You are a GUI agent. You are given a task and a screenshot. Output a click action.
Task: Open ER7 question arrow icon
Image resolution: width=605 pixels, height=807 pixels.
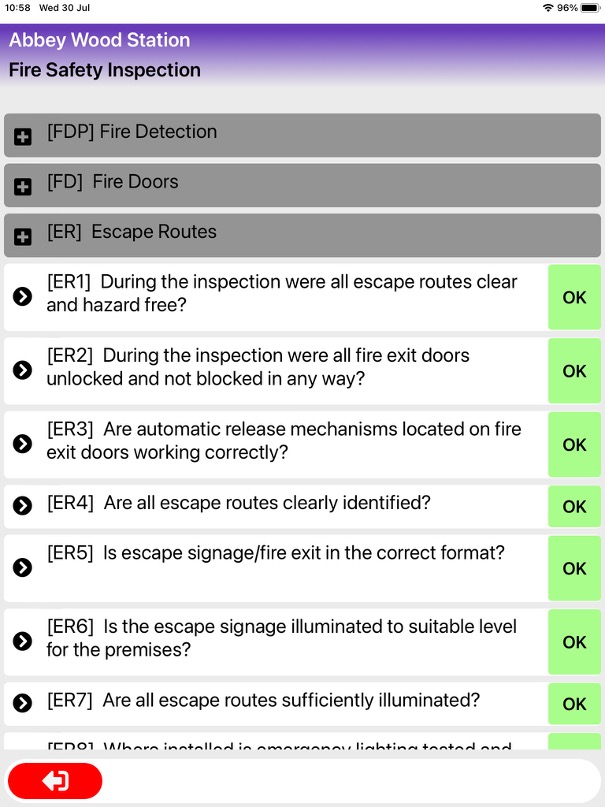coord(22,704)
